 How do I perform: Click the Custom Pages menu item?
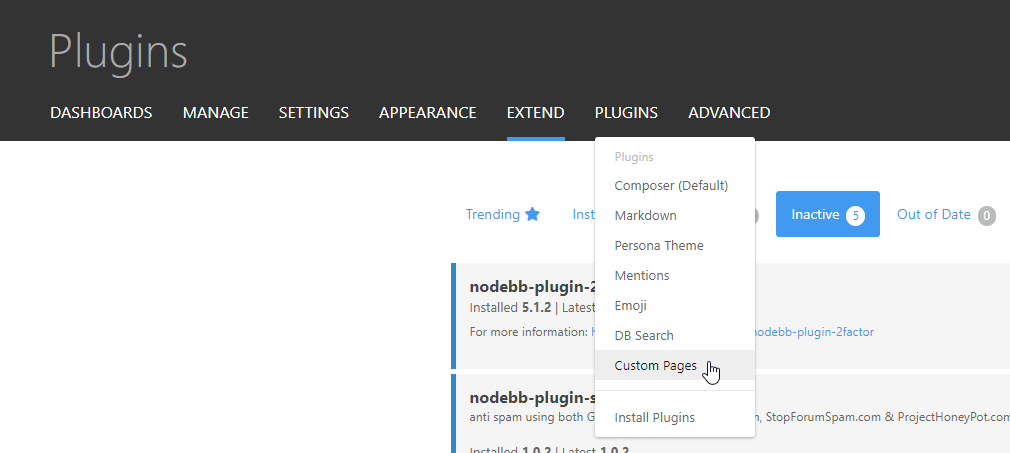655,366
